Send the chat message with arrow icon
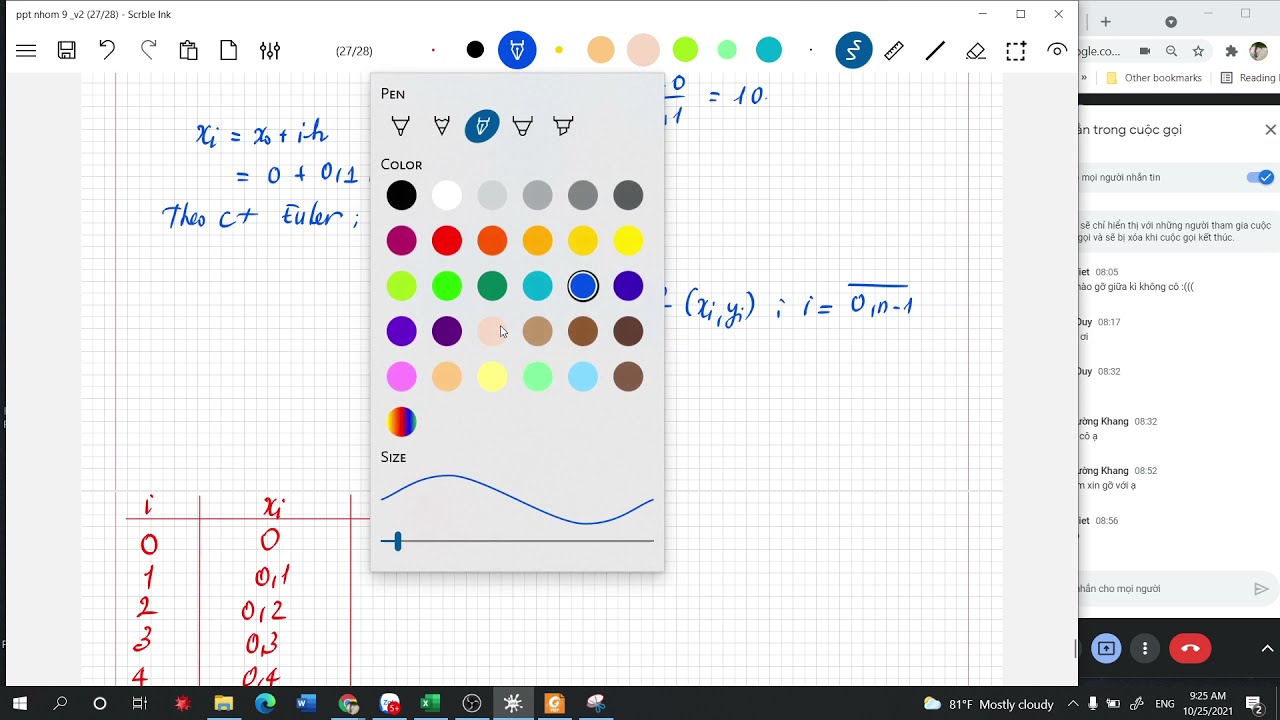The image size is (1280, 720). coord(1261,589)
